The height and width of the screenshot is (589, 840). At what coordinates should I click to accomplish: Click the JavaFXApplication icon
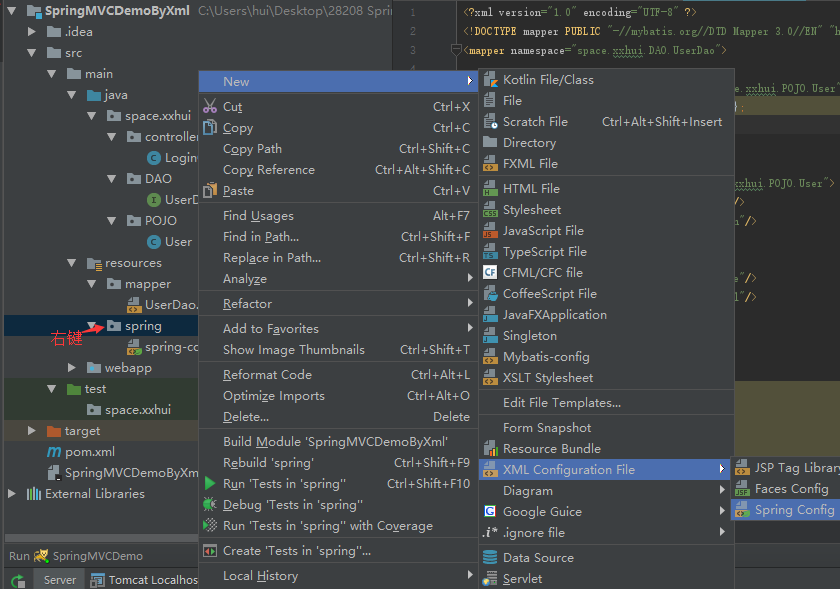(x=490, y=315)
